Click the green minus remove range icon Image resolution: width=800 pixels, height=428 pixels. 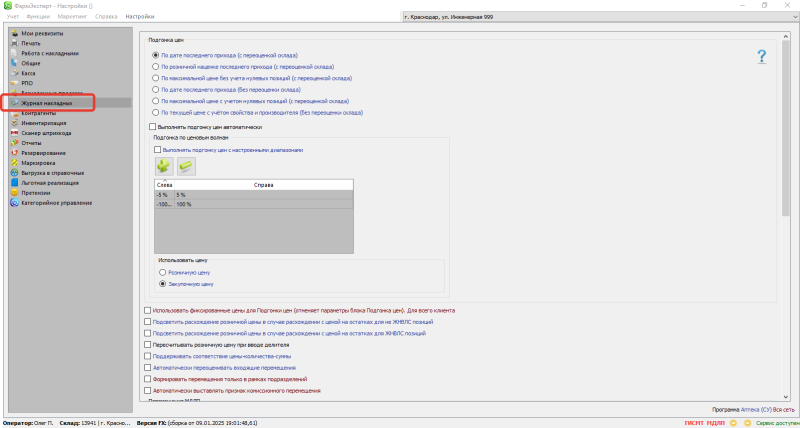tap(185, 166)
